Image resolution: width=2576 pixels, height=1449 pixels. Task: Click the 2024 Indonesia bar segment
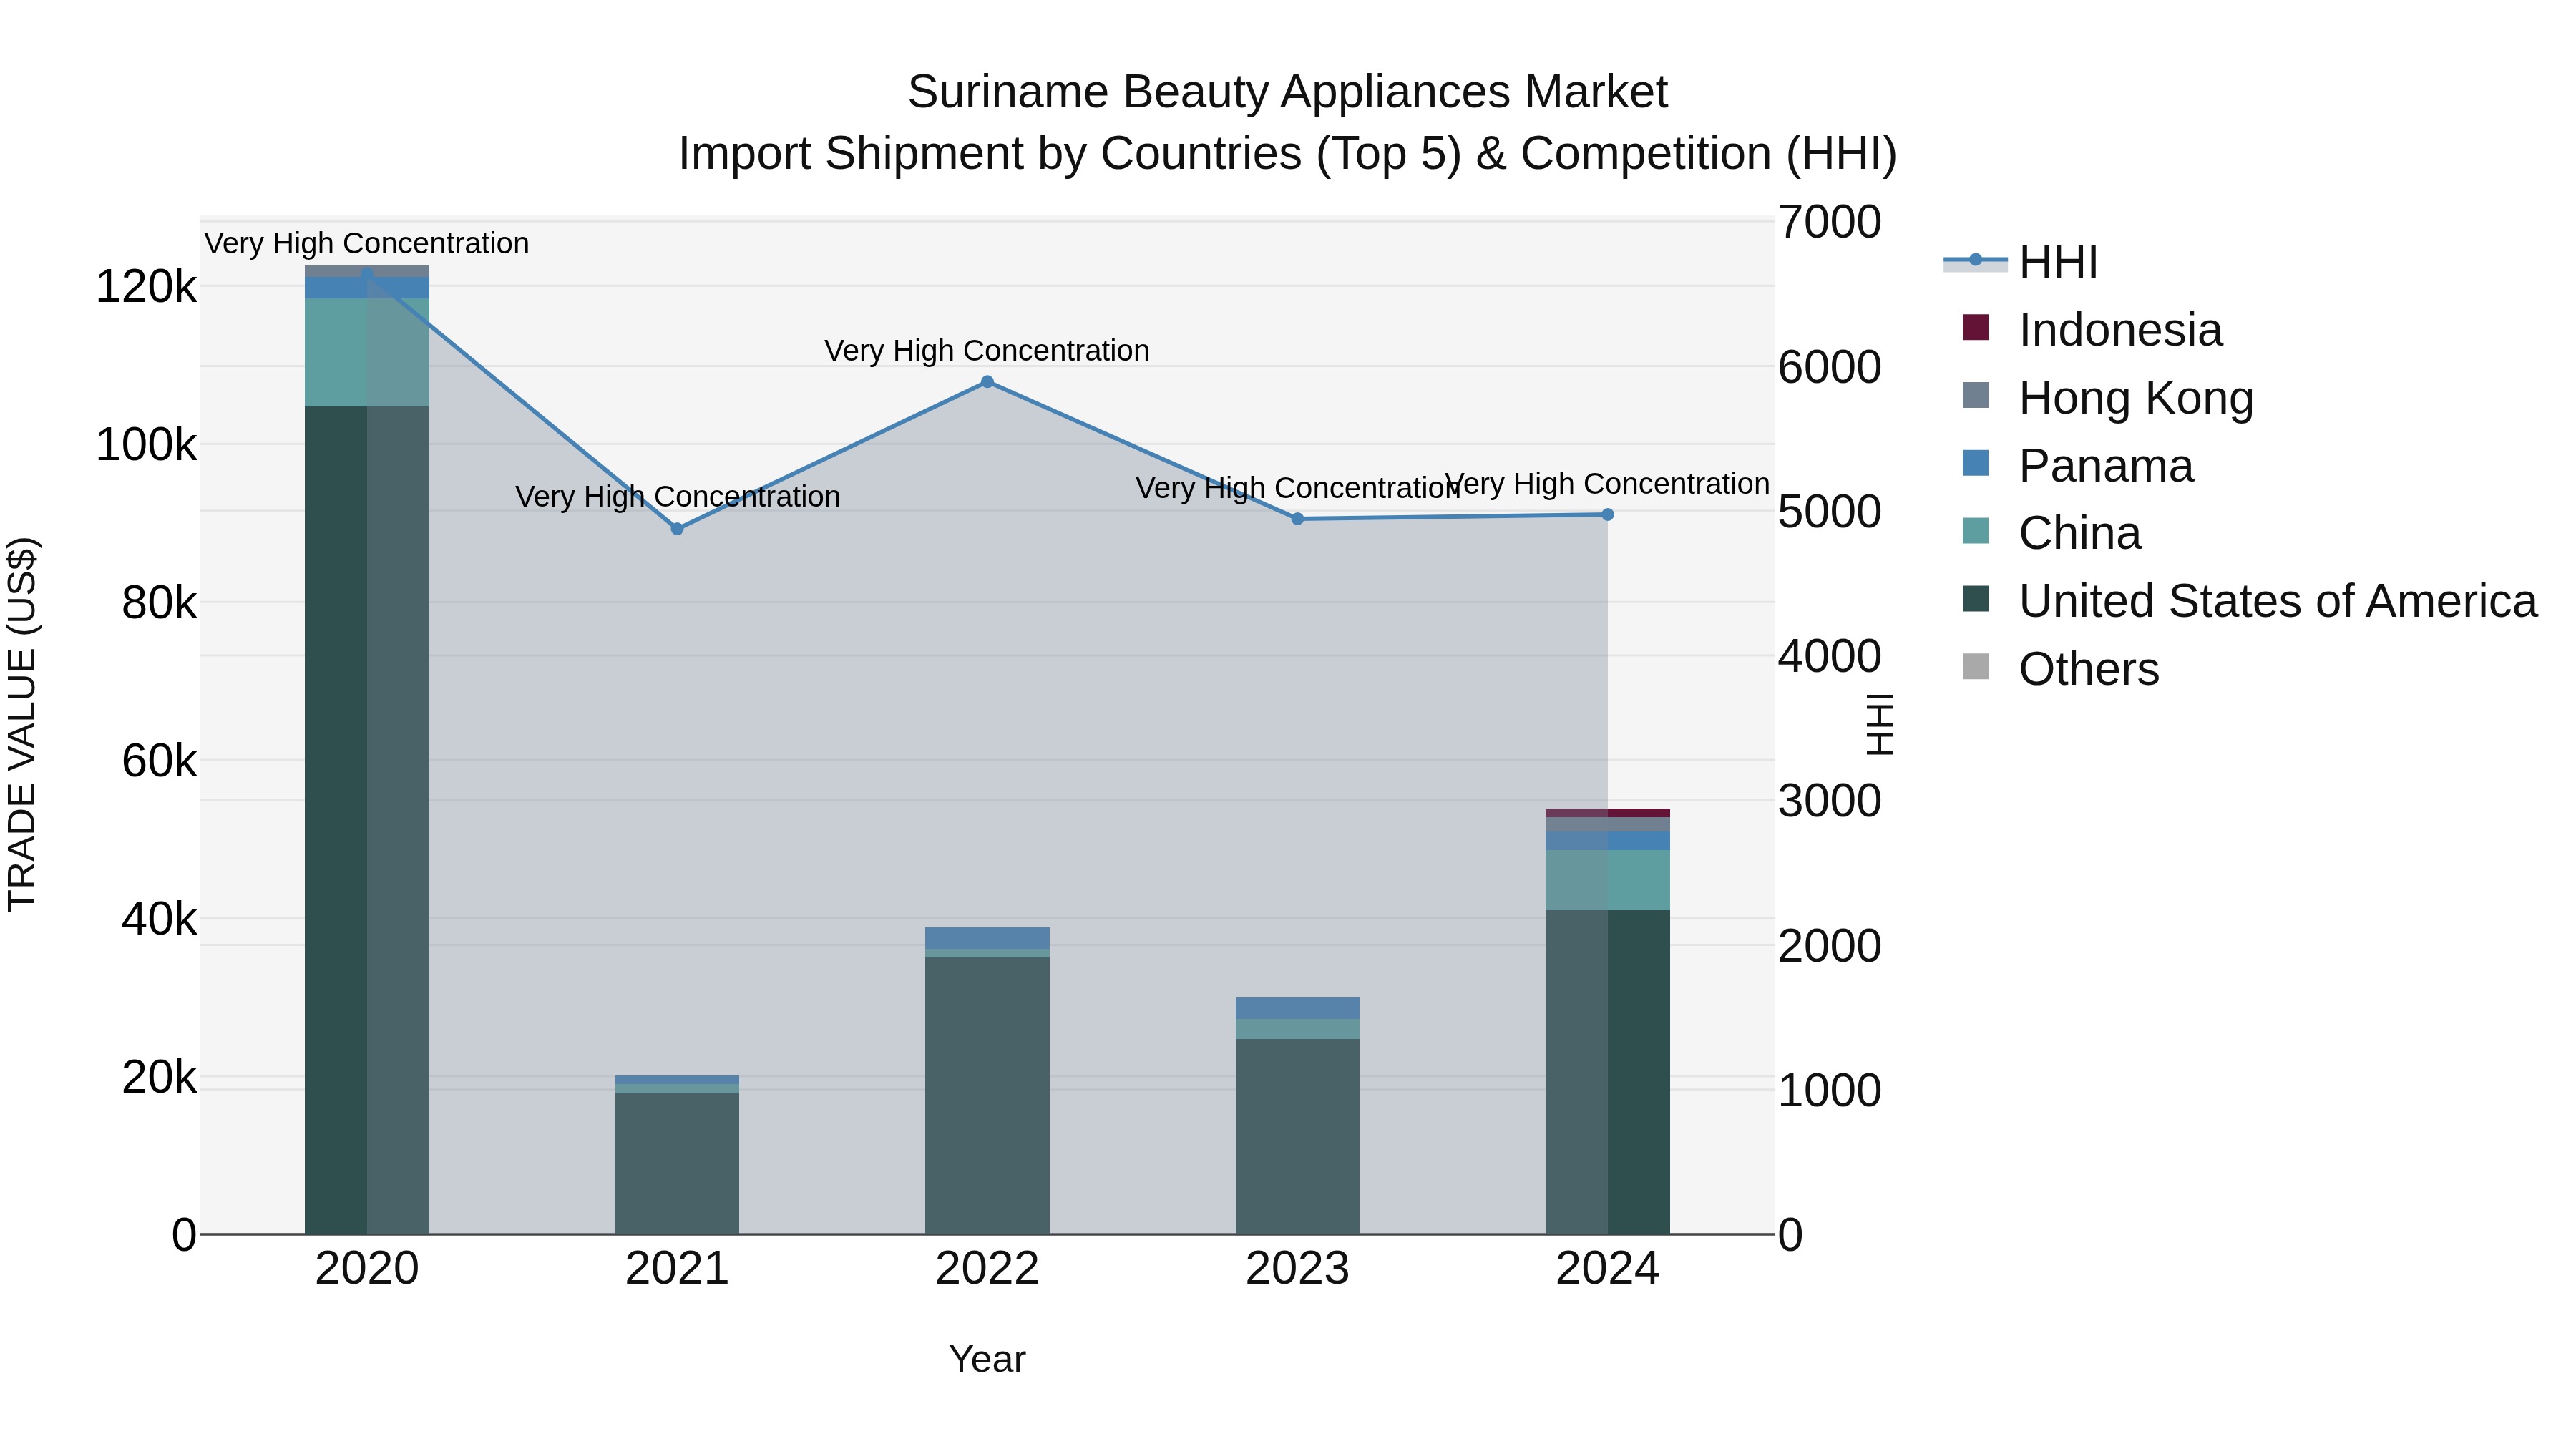1607,813
